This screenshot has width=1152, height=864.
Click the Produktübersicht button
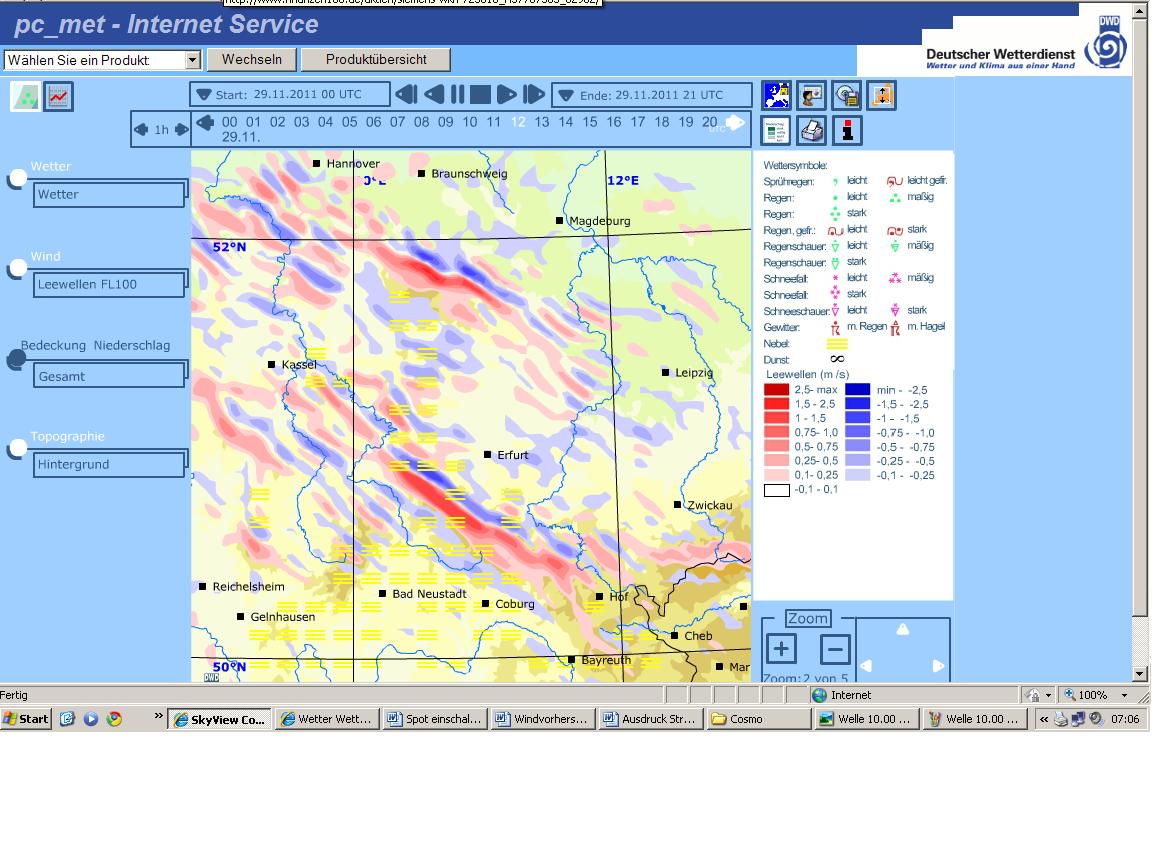376,60
